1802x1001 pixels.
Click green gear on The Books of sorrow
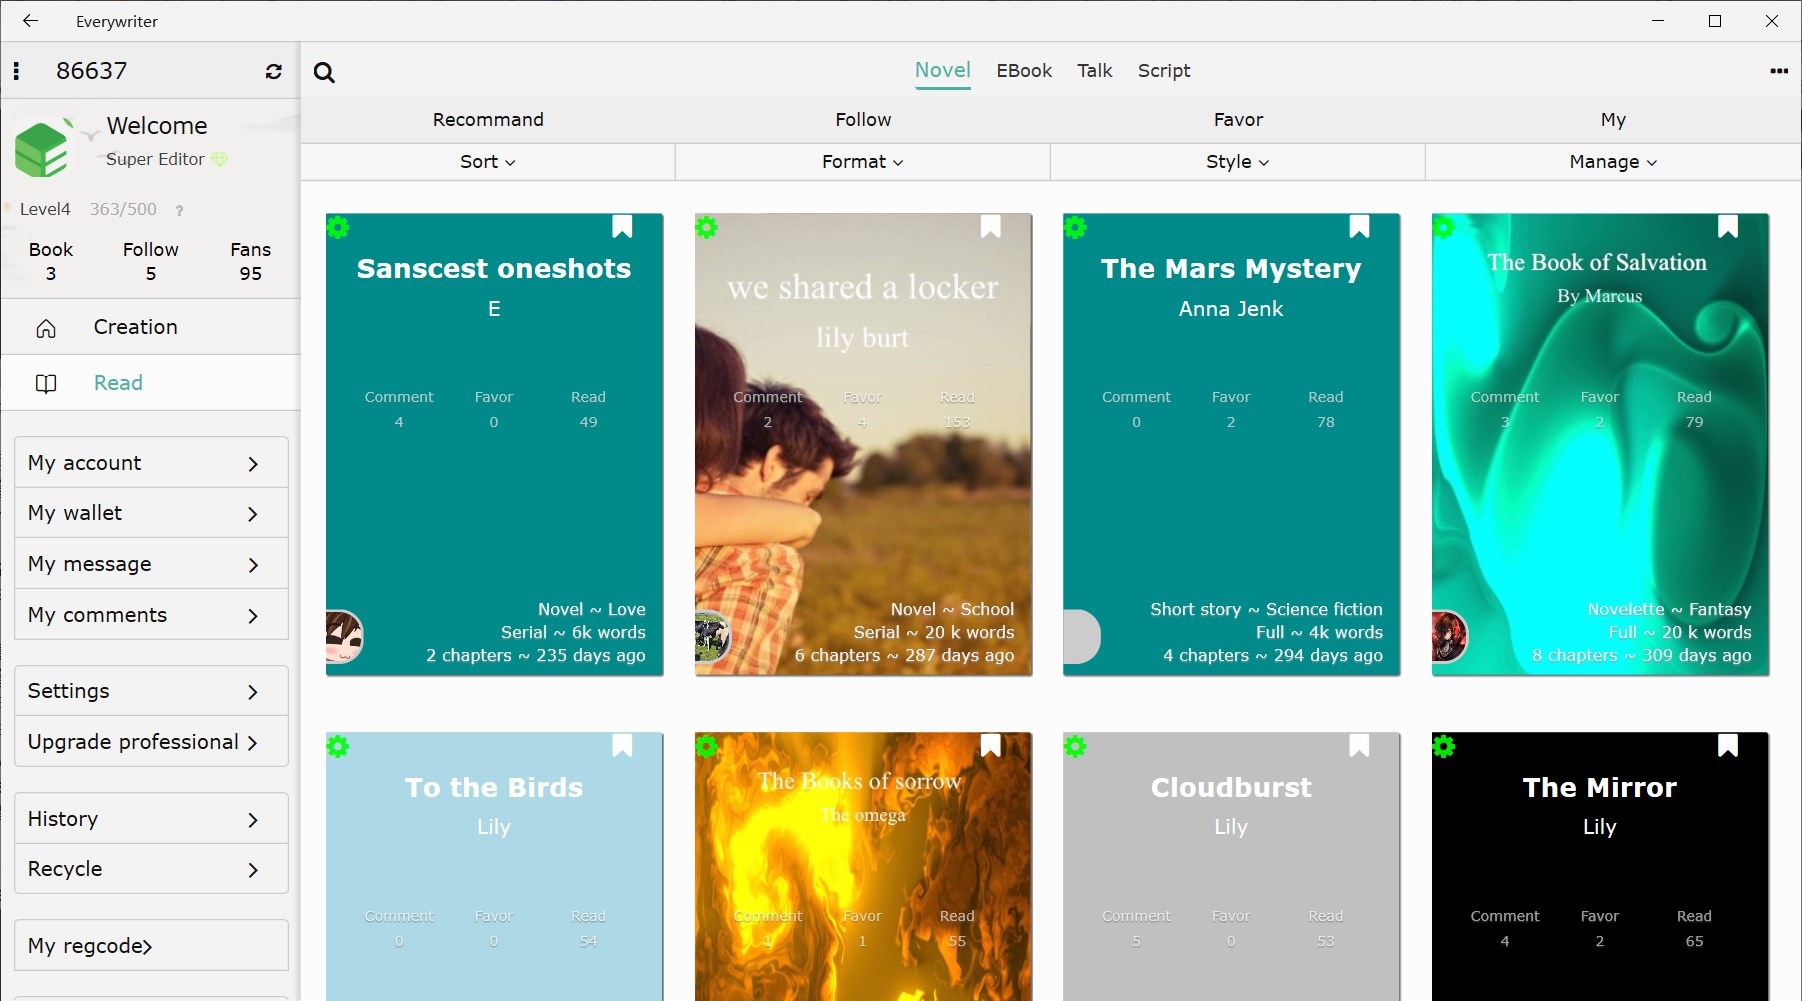click(707, 746)
